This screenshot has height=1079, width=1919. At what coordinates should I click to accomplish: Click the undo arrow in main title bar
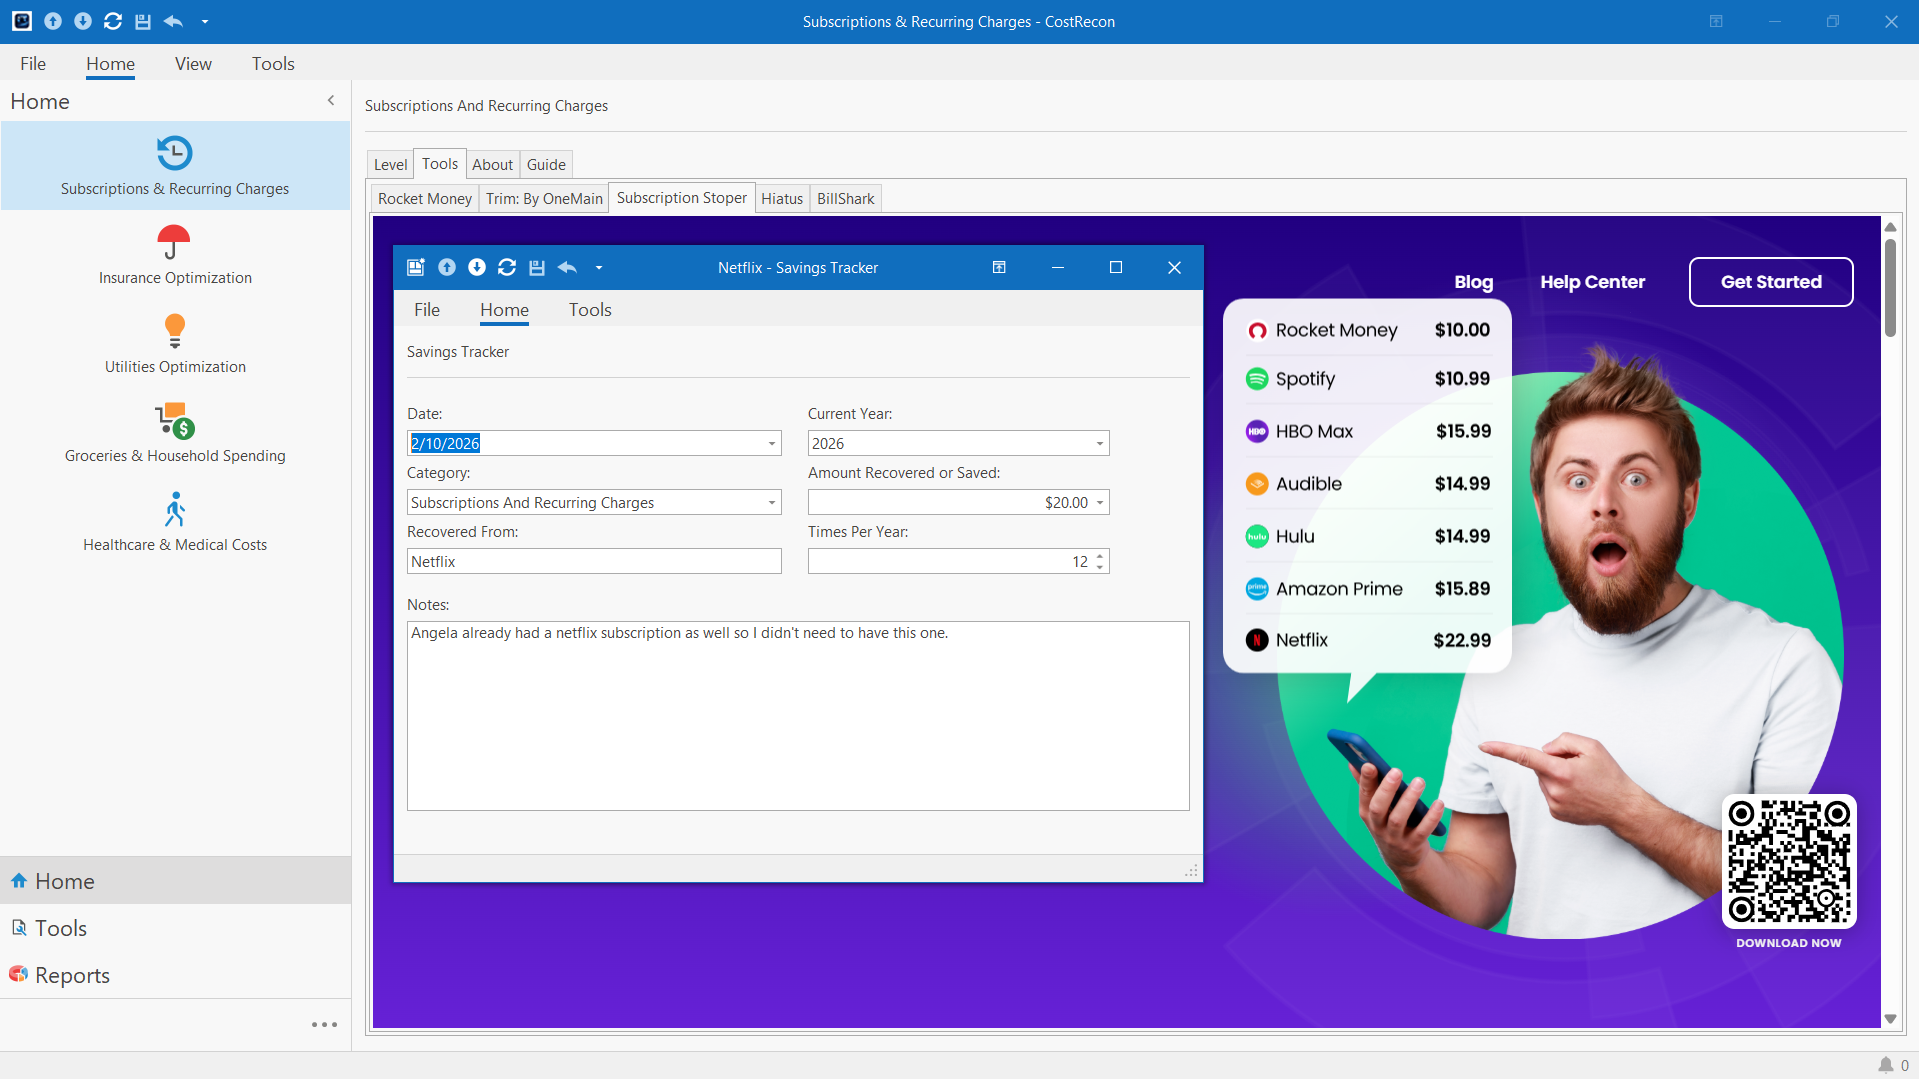pyautogui.click(x=173, y=21)
